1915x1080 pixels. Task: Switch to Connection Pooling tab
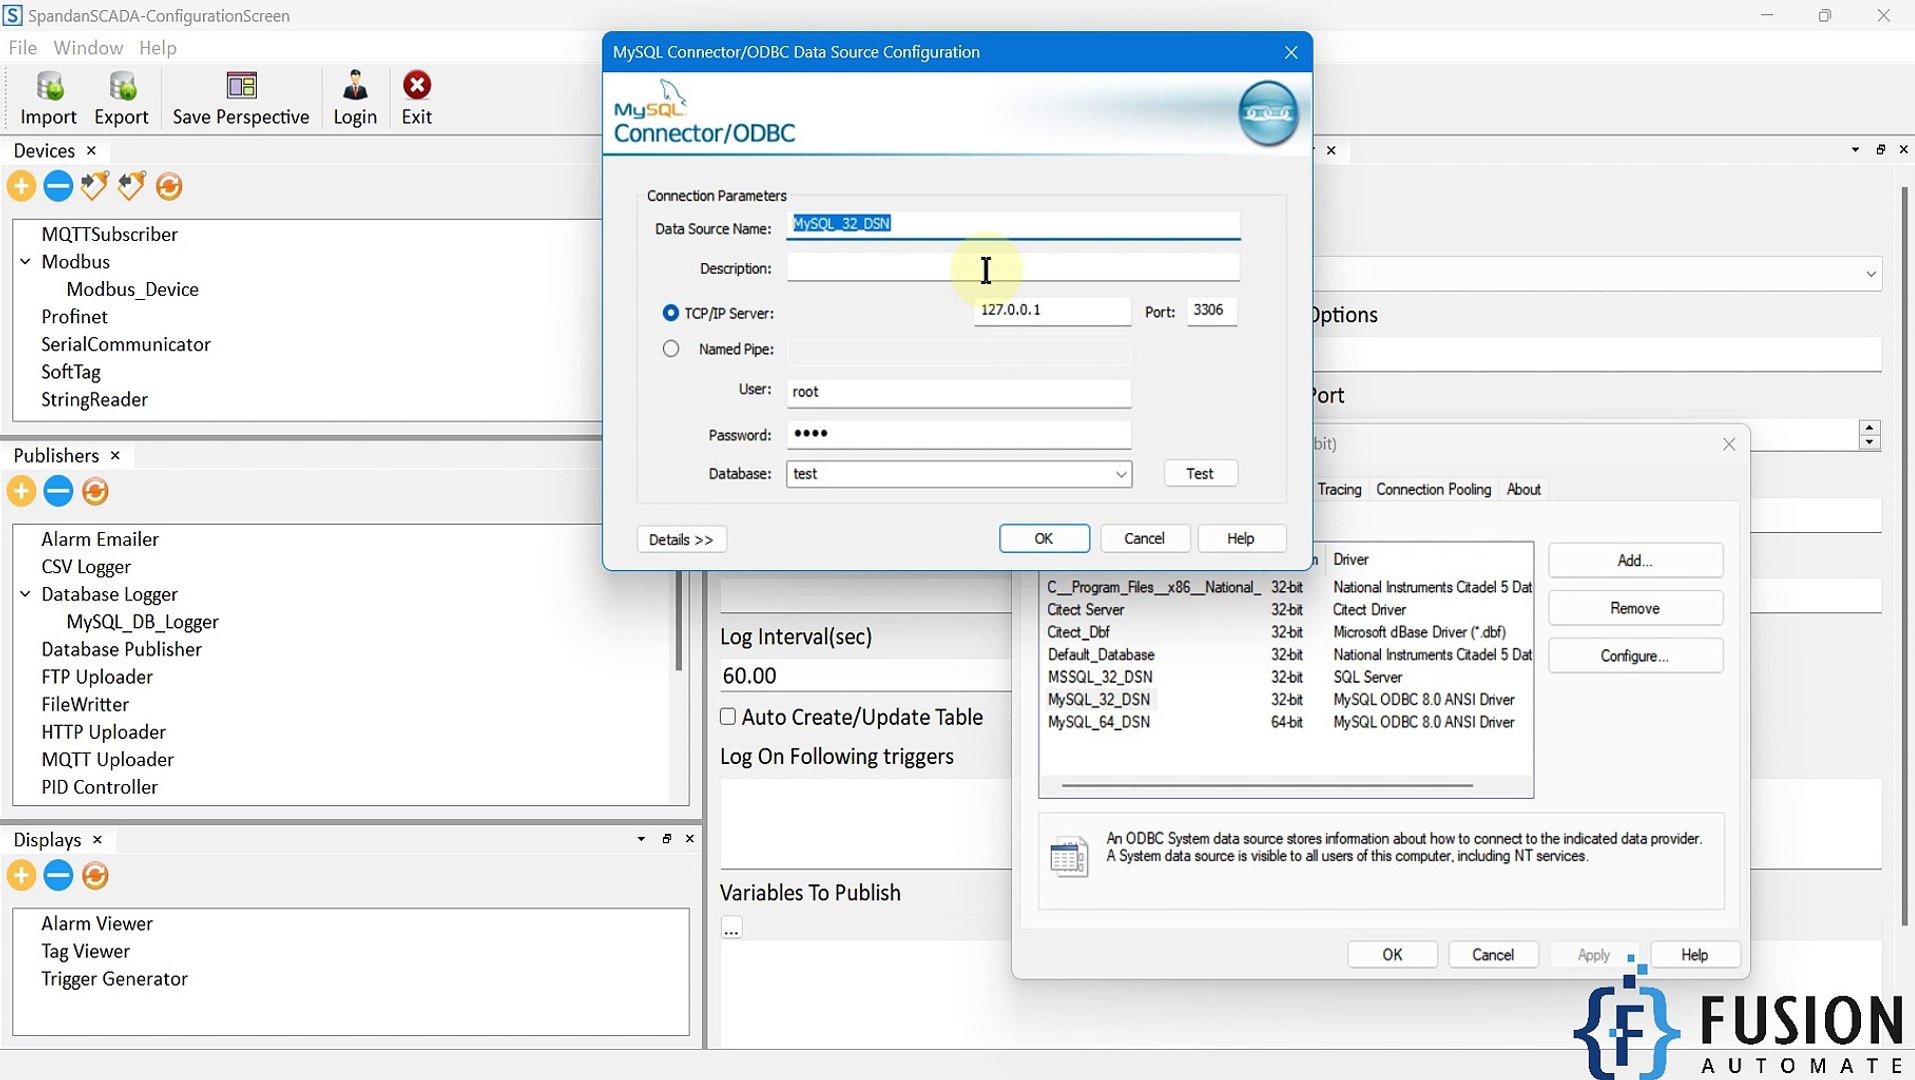[1433, 489]
